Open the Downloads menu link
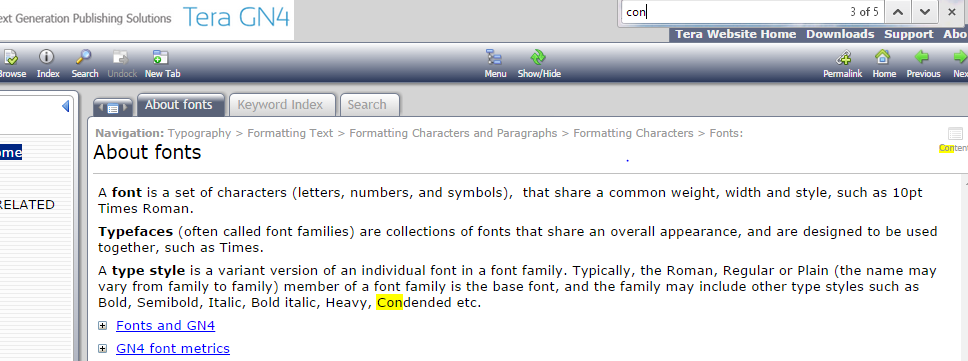 pyautogui.click(x=840, y=34)
